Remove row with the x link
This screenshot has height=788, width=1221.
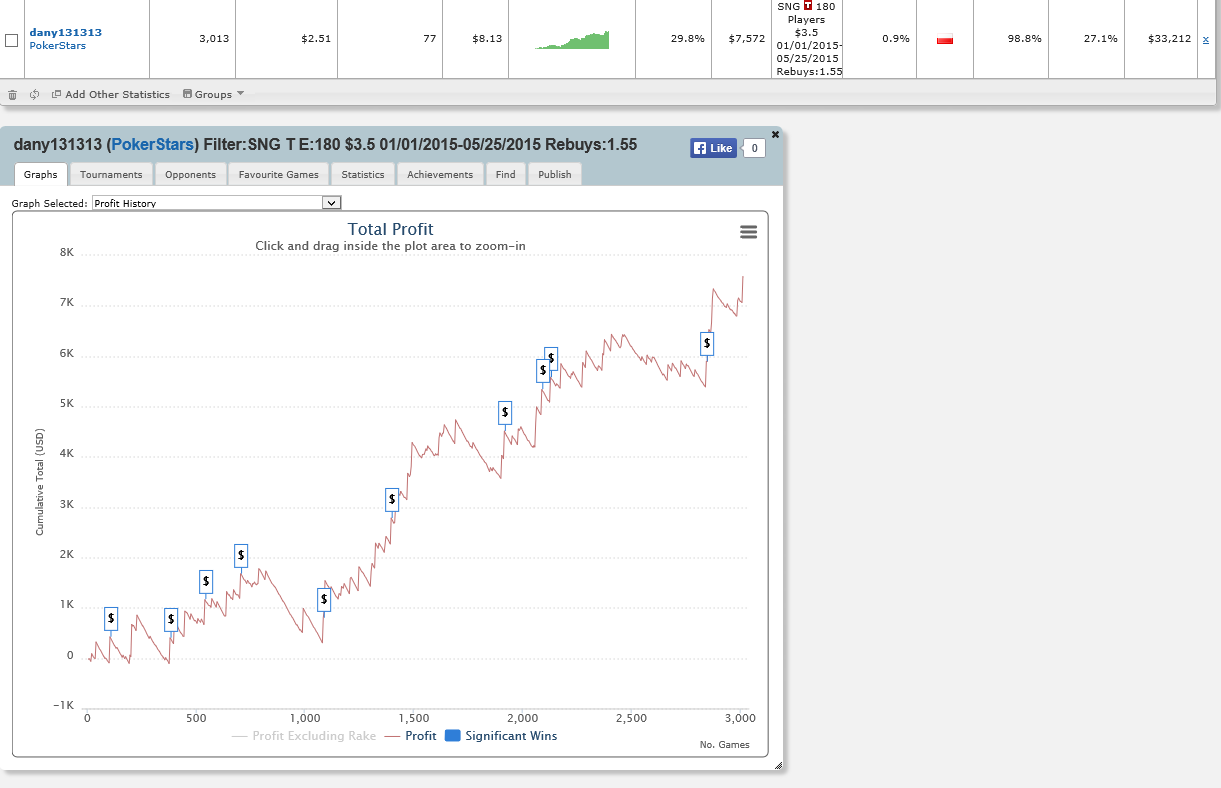1205,40
